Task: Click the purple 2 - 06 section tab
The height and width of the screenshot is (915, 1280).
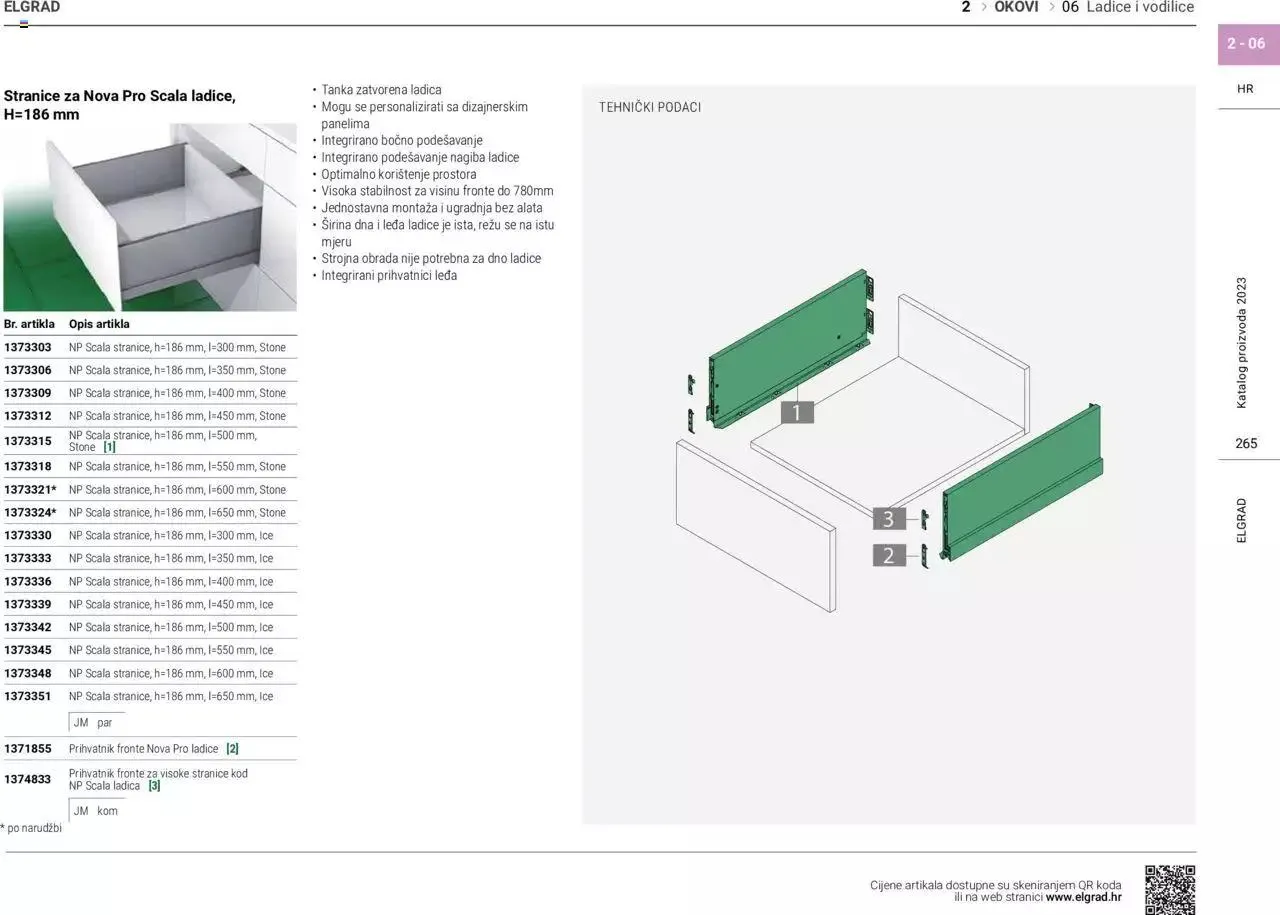Action: point(1247,44)
